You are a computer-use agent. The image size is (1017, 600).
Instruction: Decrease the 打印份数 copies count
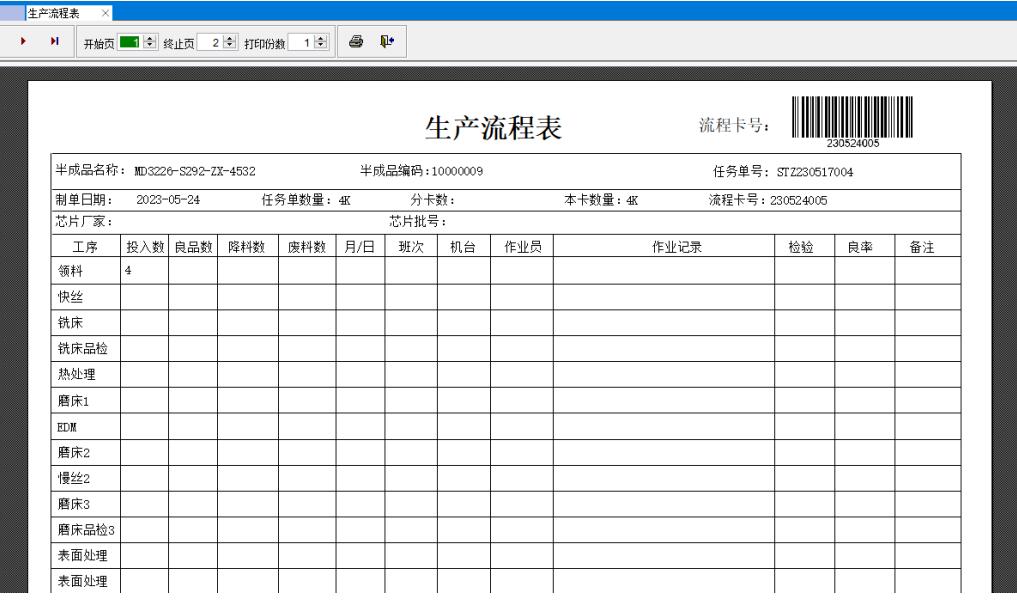(x=320, y=45)
